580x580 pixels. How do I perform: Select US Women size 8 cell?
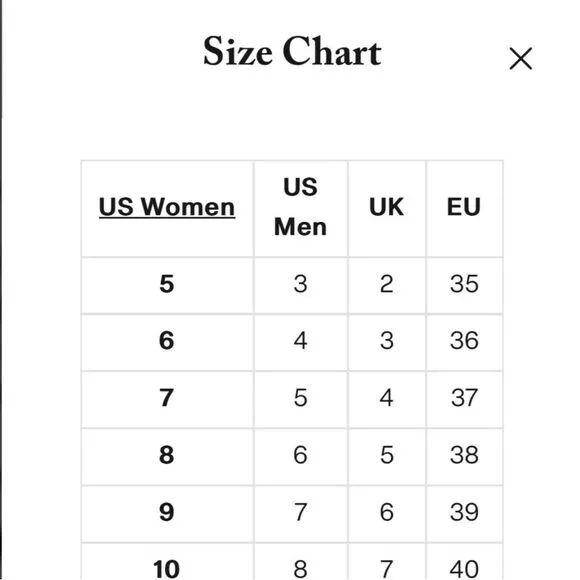tap(167, 455)
